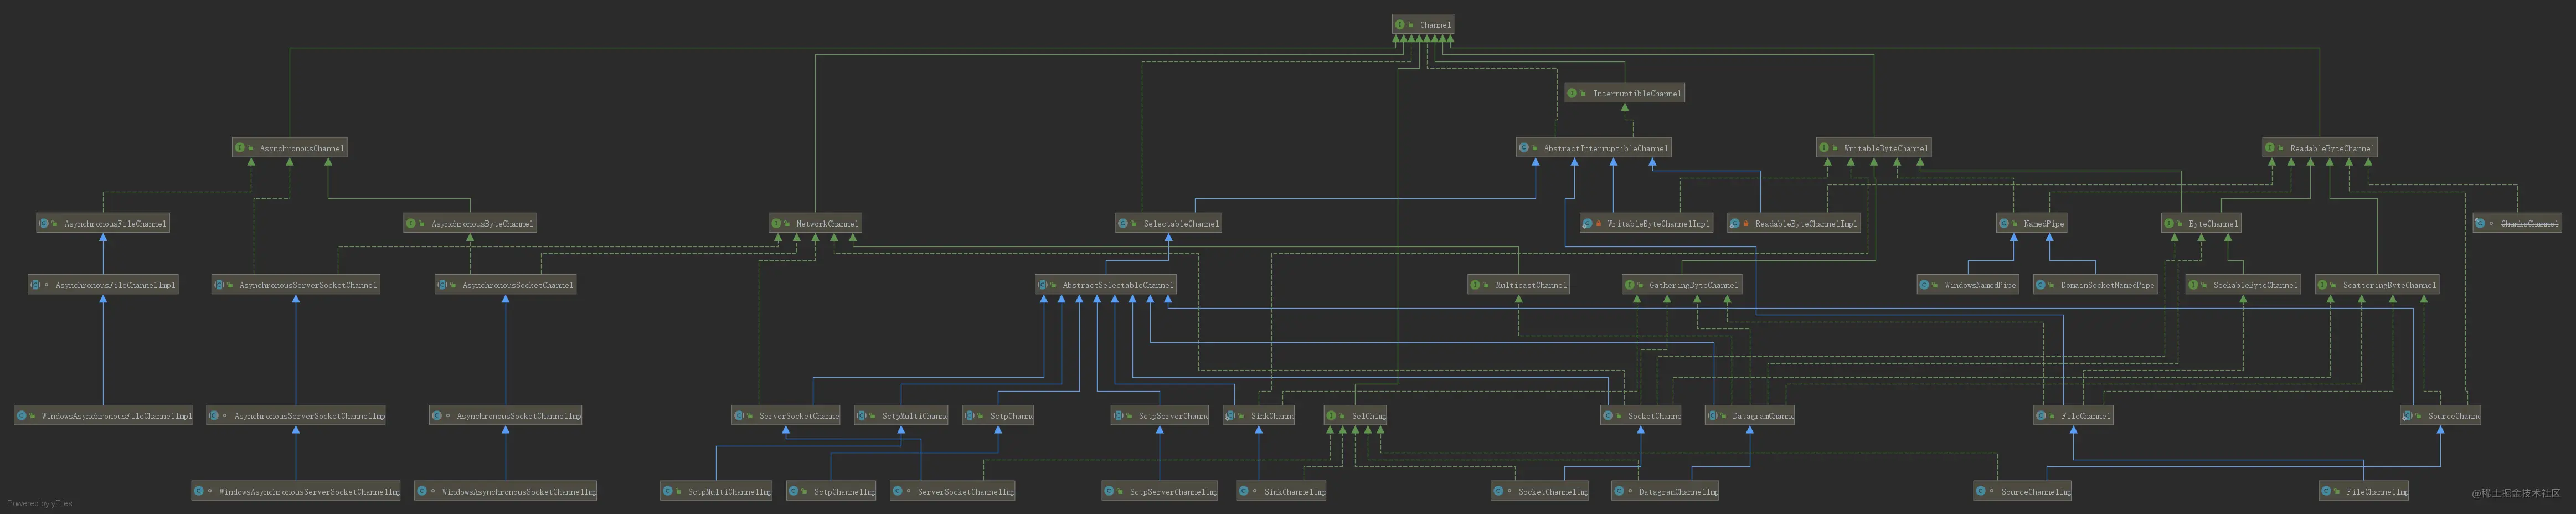This screenshot has width=2576, height=514.
Task: Click the SinkChannelImp node
Action: pos(1282,491)
